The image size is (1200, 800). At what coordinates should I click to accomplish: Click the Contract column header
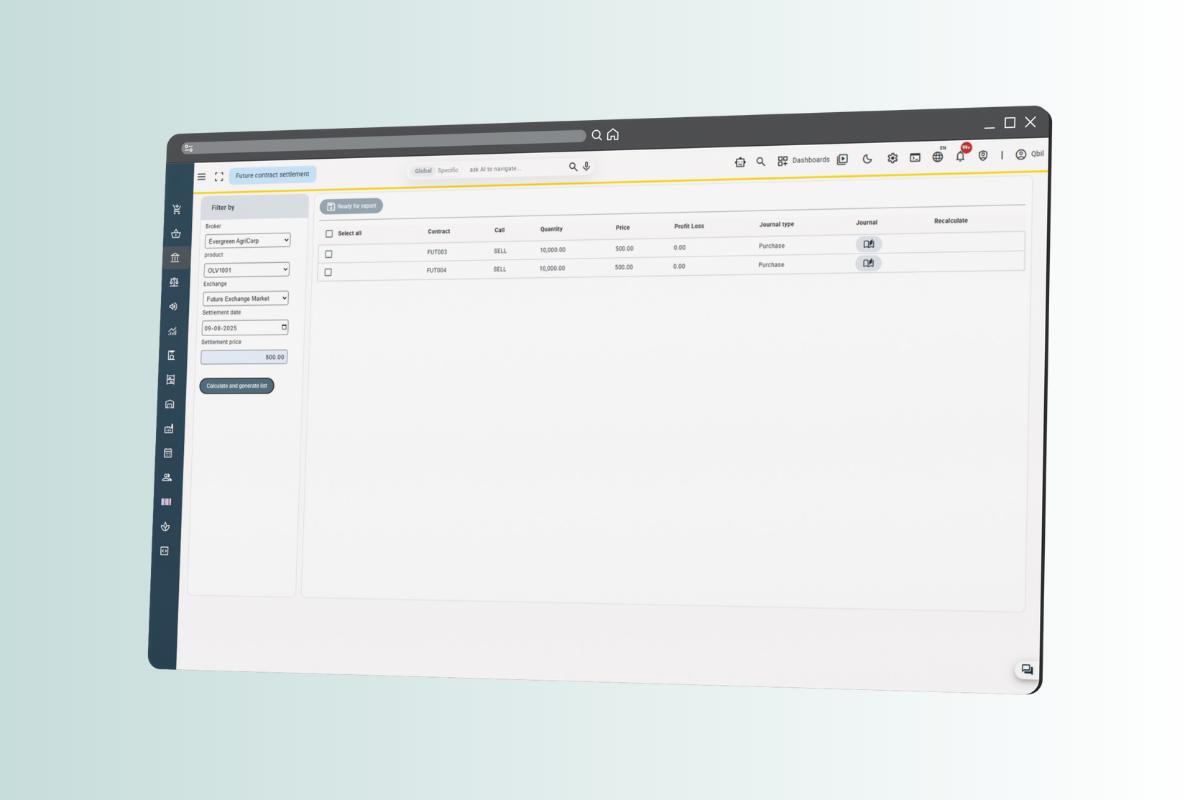439,231
